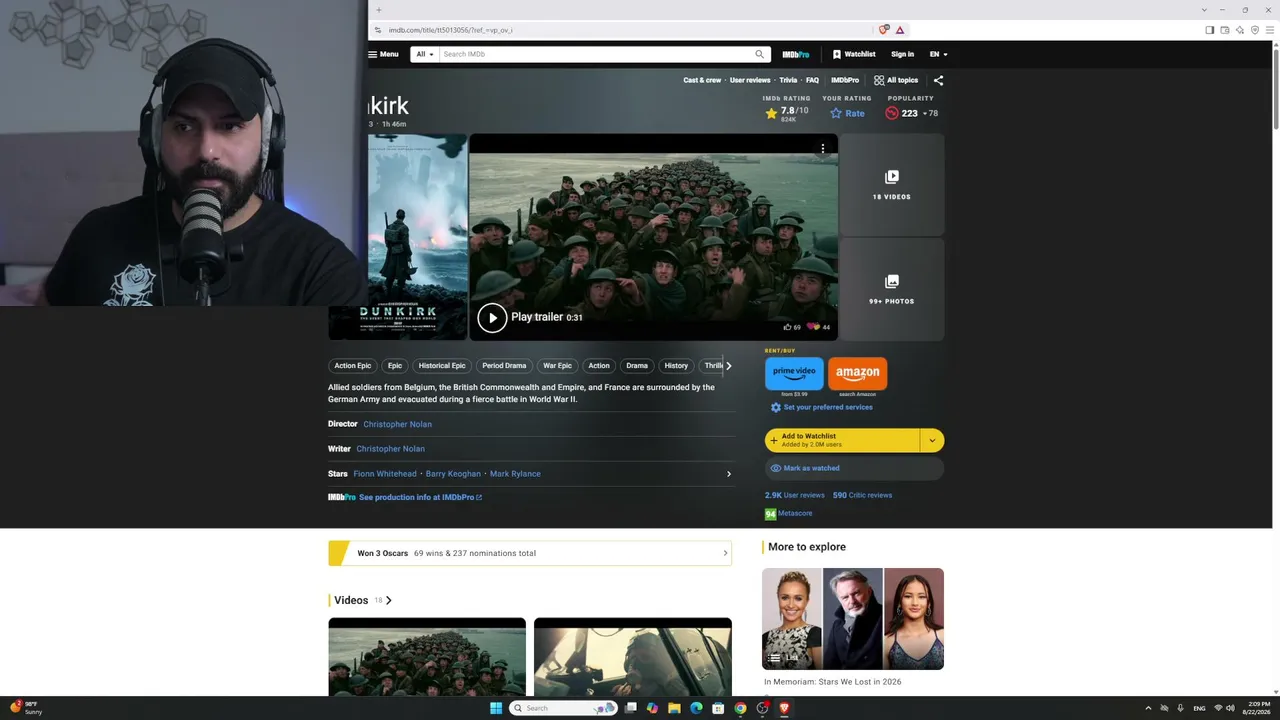Select the Action Epic genre chip
Screen dimensions: 1280x720
[352, 366]
